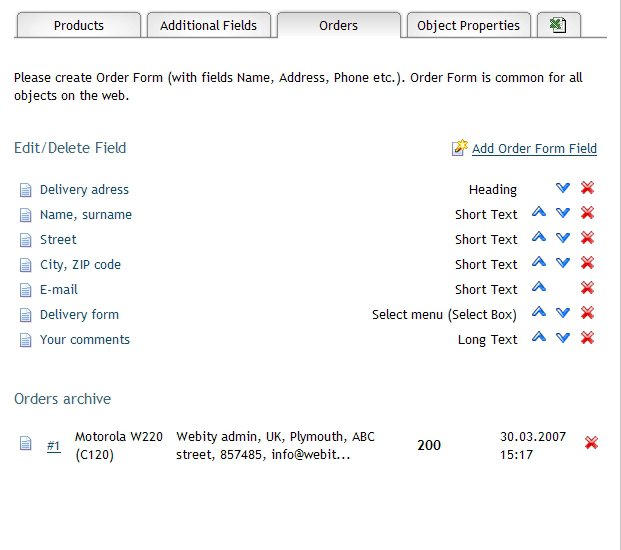Move Street field down
This screenshot has width=621, height=550.
coord(563,238)
